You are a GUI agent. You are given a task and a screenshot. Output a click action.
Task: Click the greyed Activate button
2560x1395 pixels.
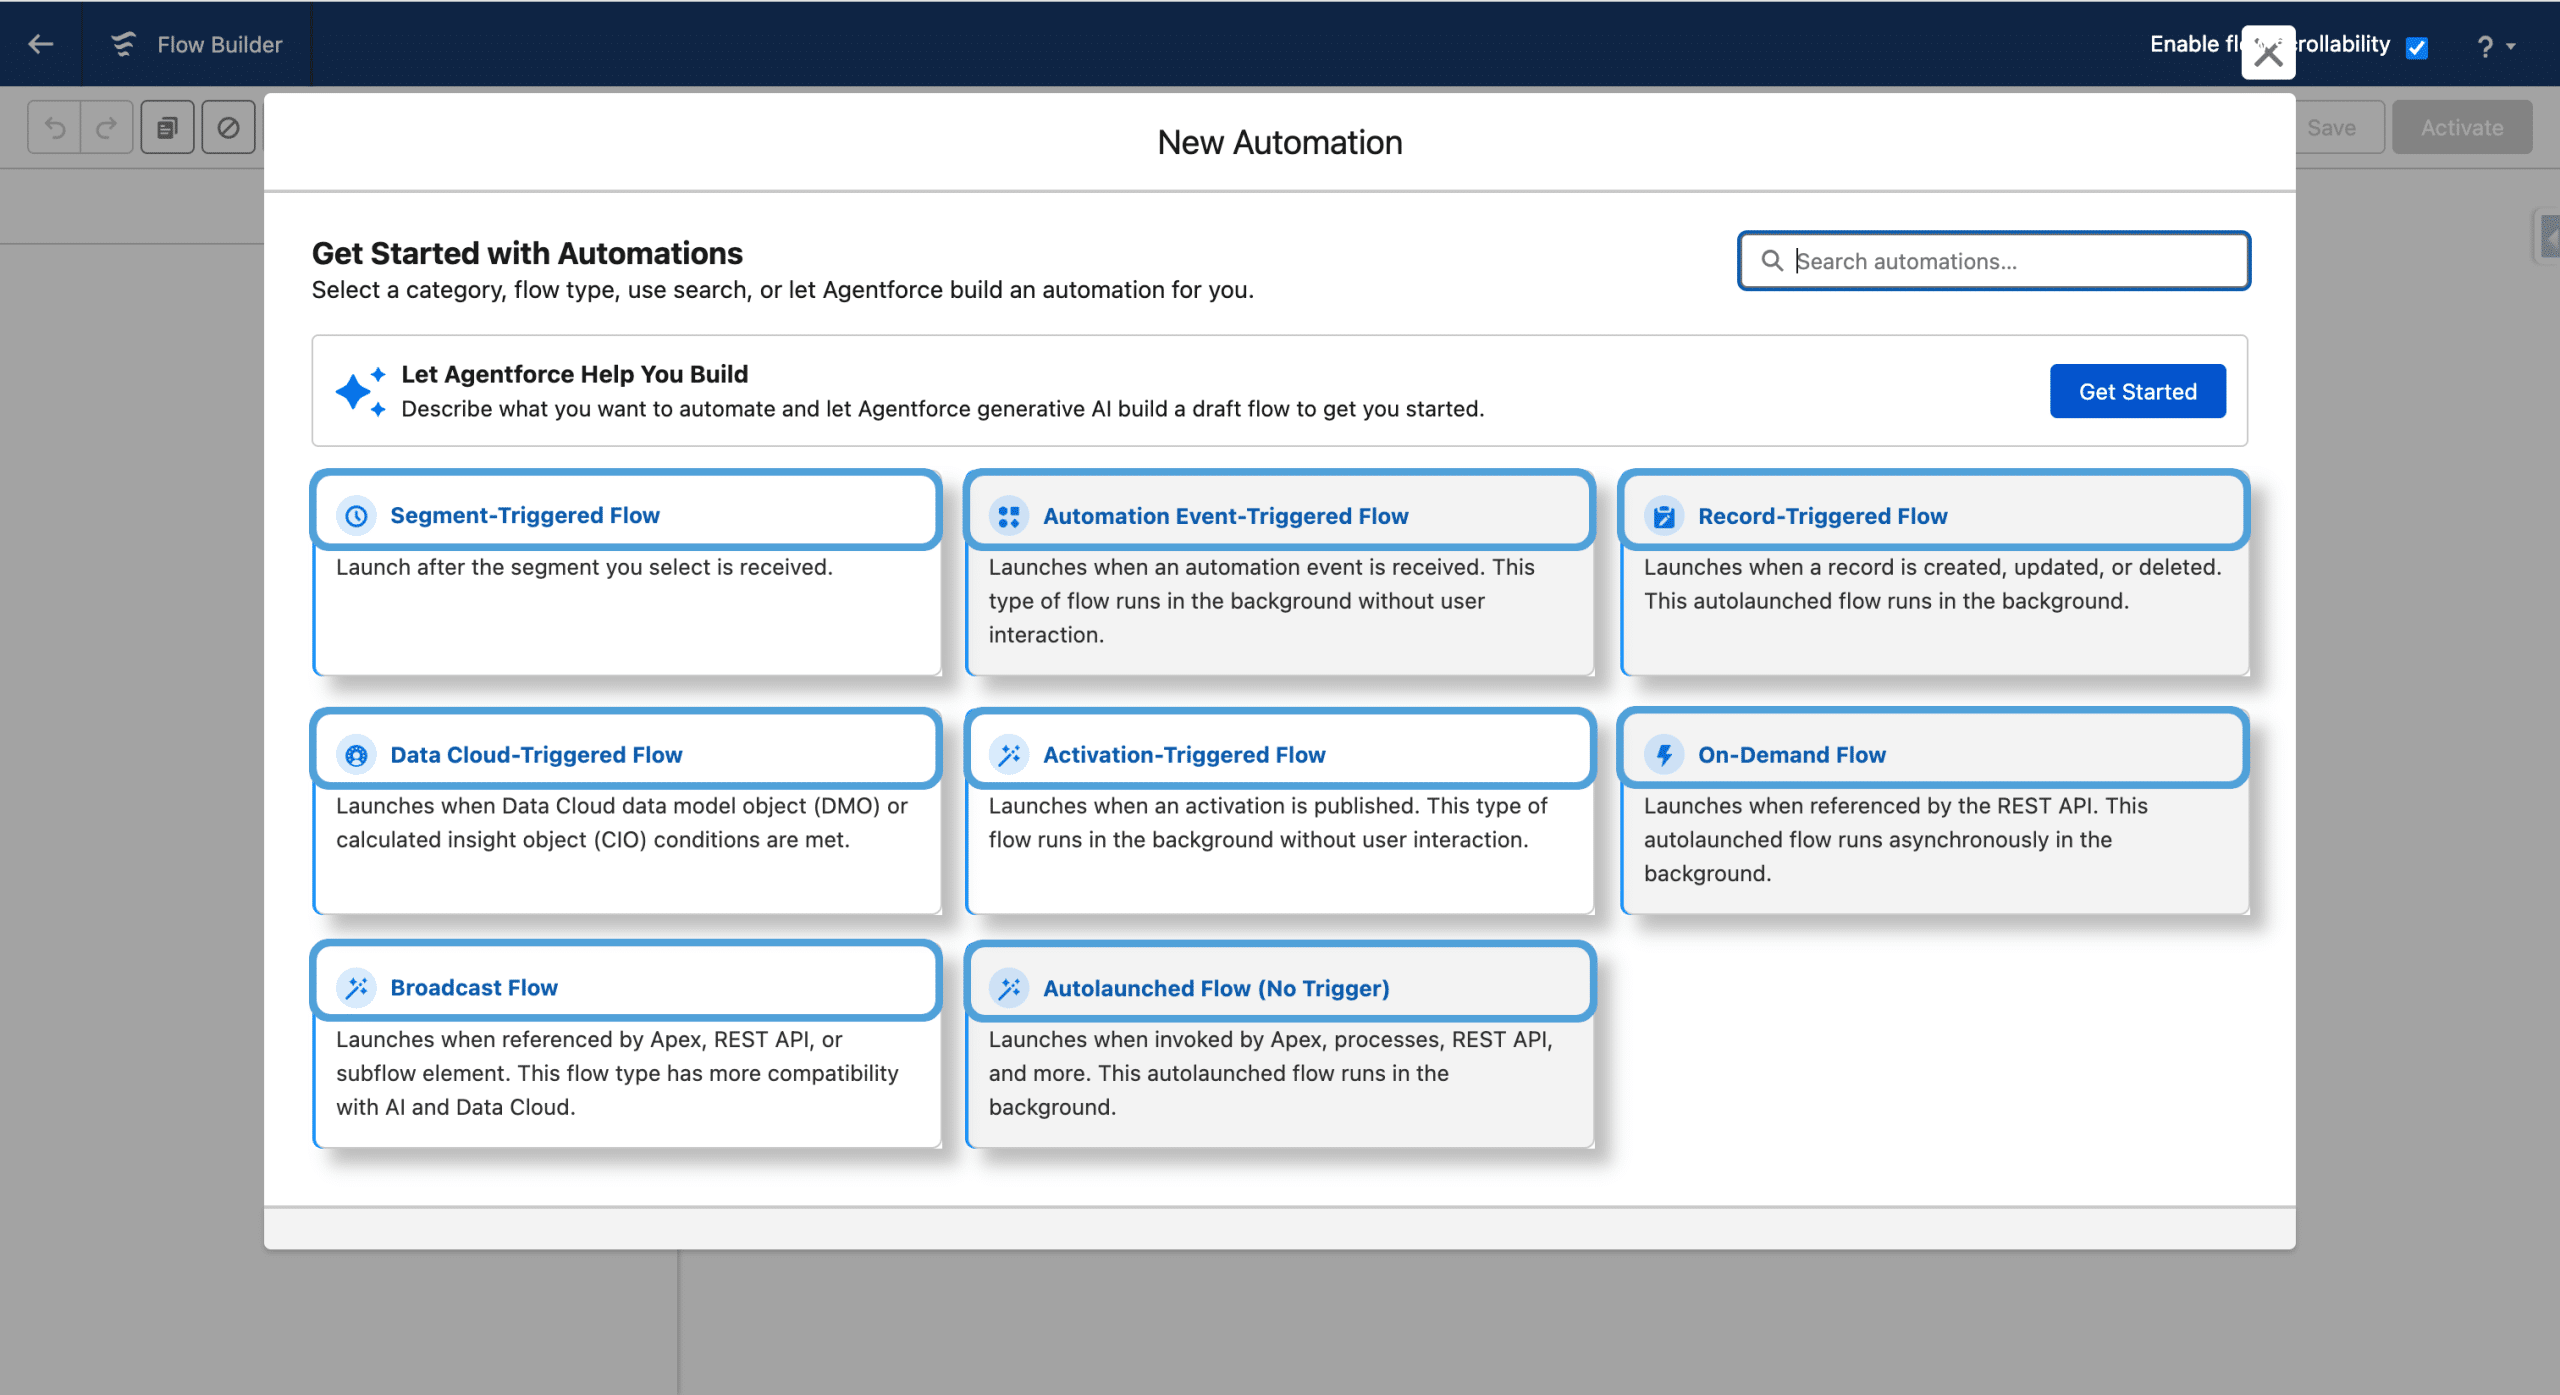(2461, 127)
